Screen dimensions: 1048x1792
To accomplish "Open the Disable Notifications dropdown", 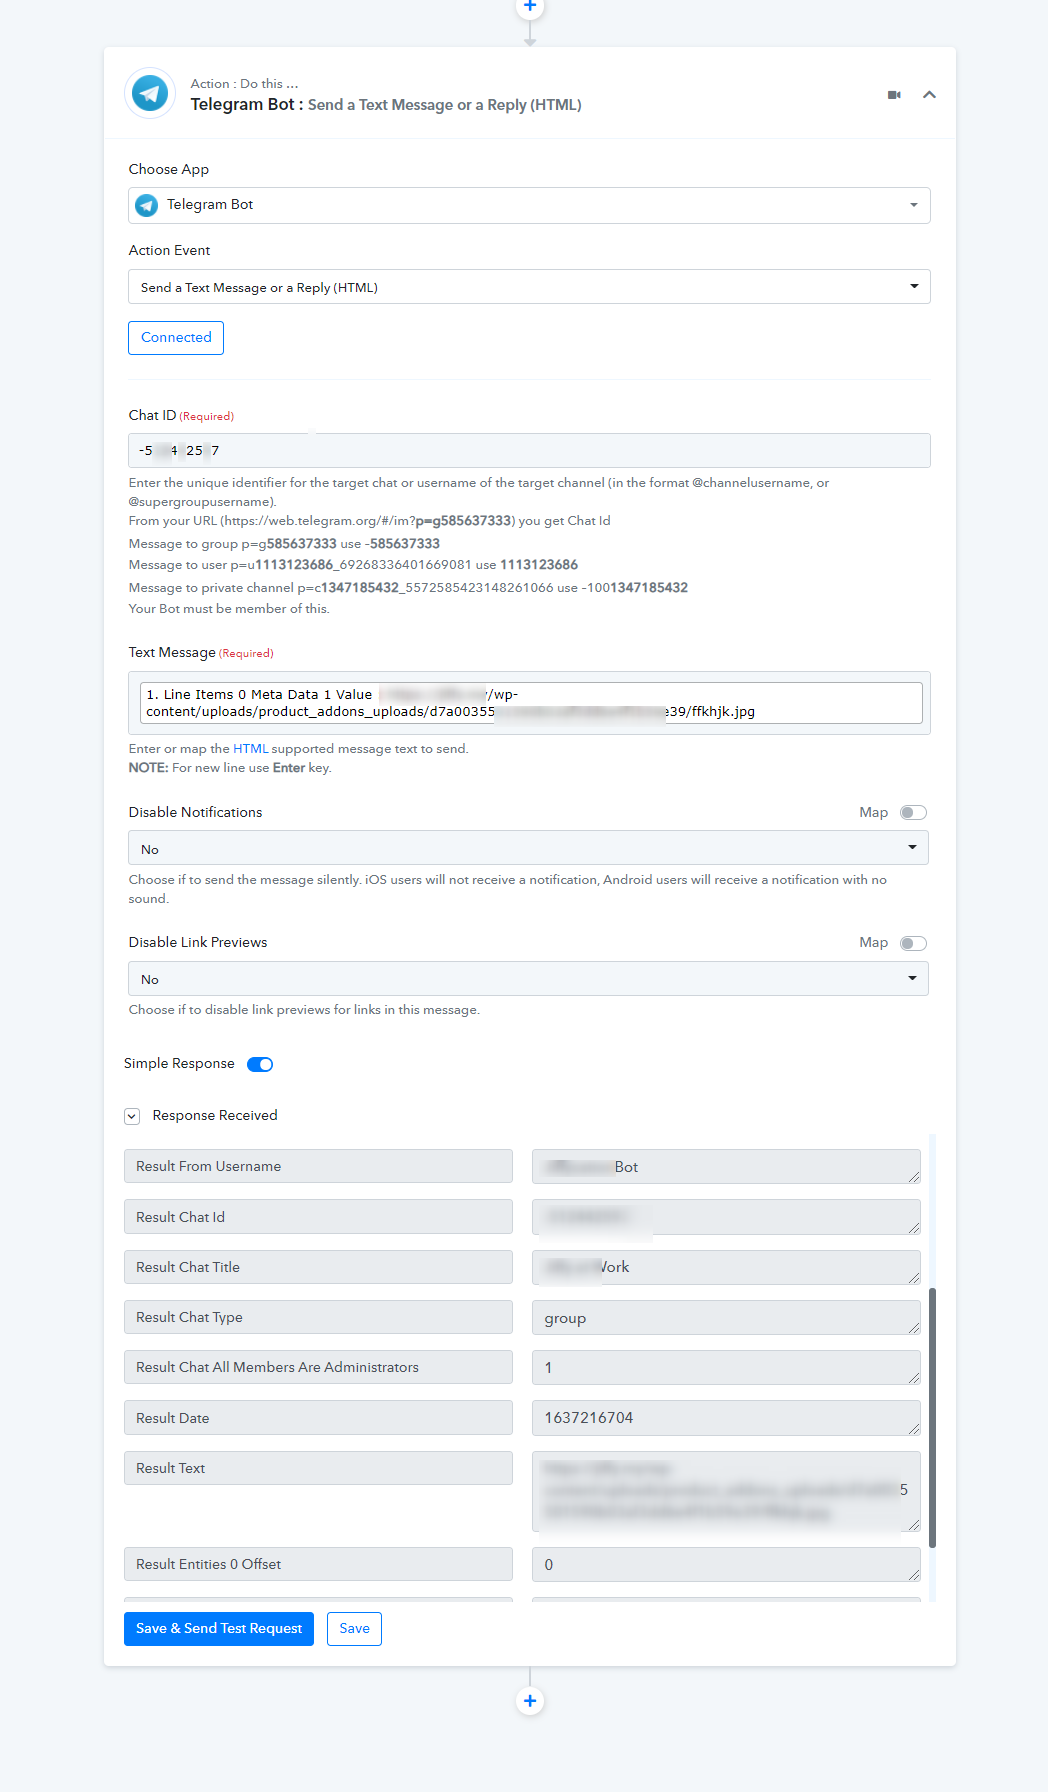I will coord(528,848).
